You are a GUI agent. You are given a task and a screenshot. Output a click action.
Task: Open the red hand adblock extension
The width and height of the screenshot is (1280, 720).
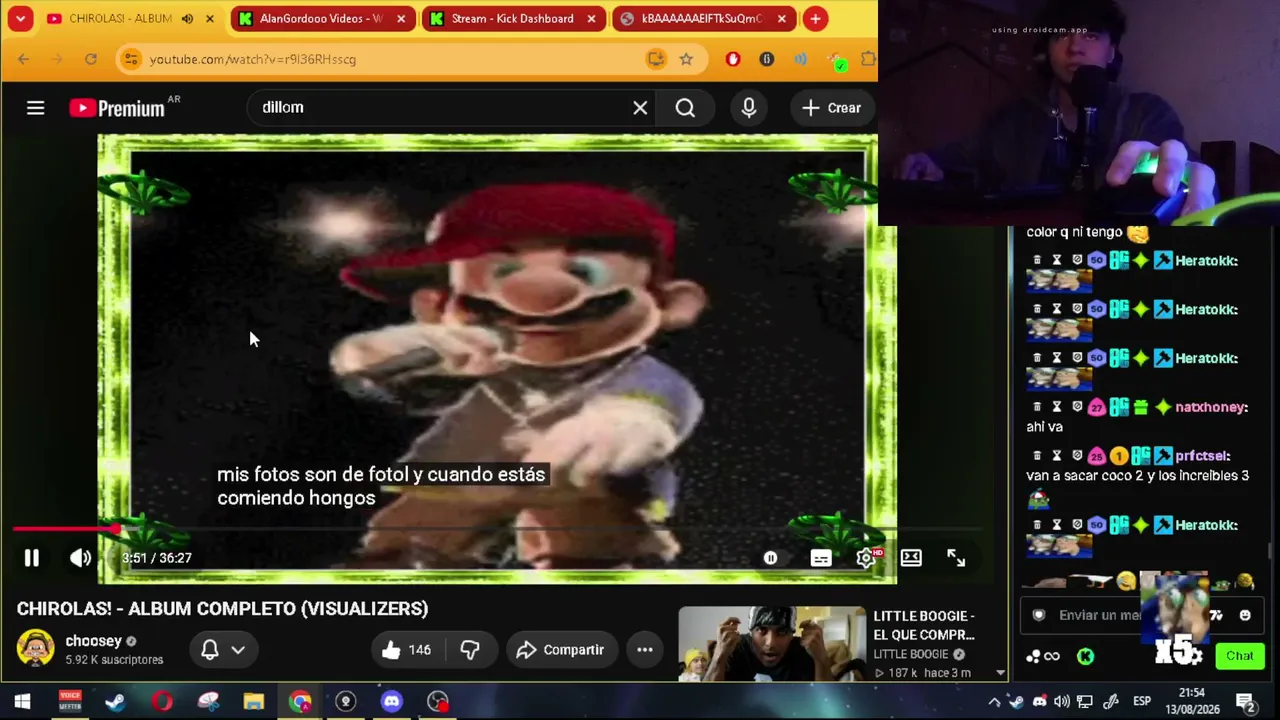click(733, 60)
